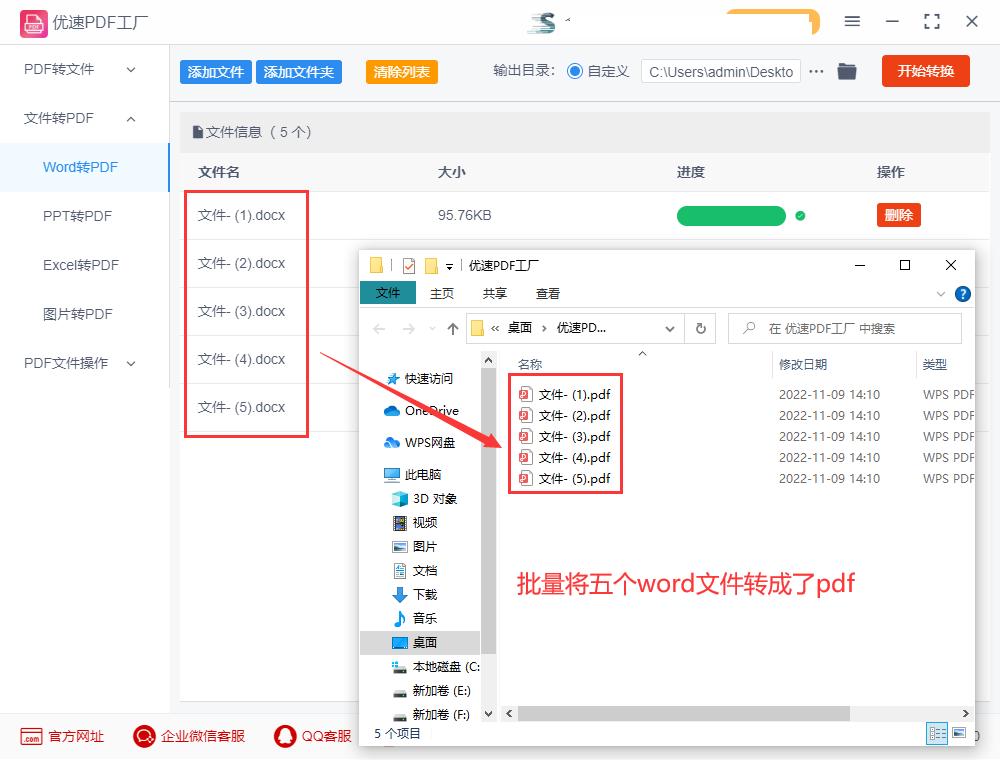Collapse the 文件转PDF section chevron
This screenshot has height=760, width=1000.
tap(131, 118)
